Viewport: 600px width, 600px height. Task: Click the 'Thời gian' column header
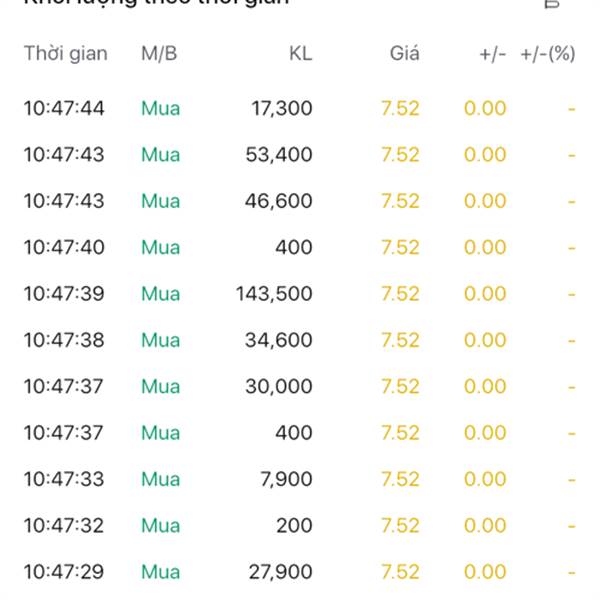point(65,54)
